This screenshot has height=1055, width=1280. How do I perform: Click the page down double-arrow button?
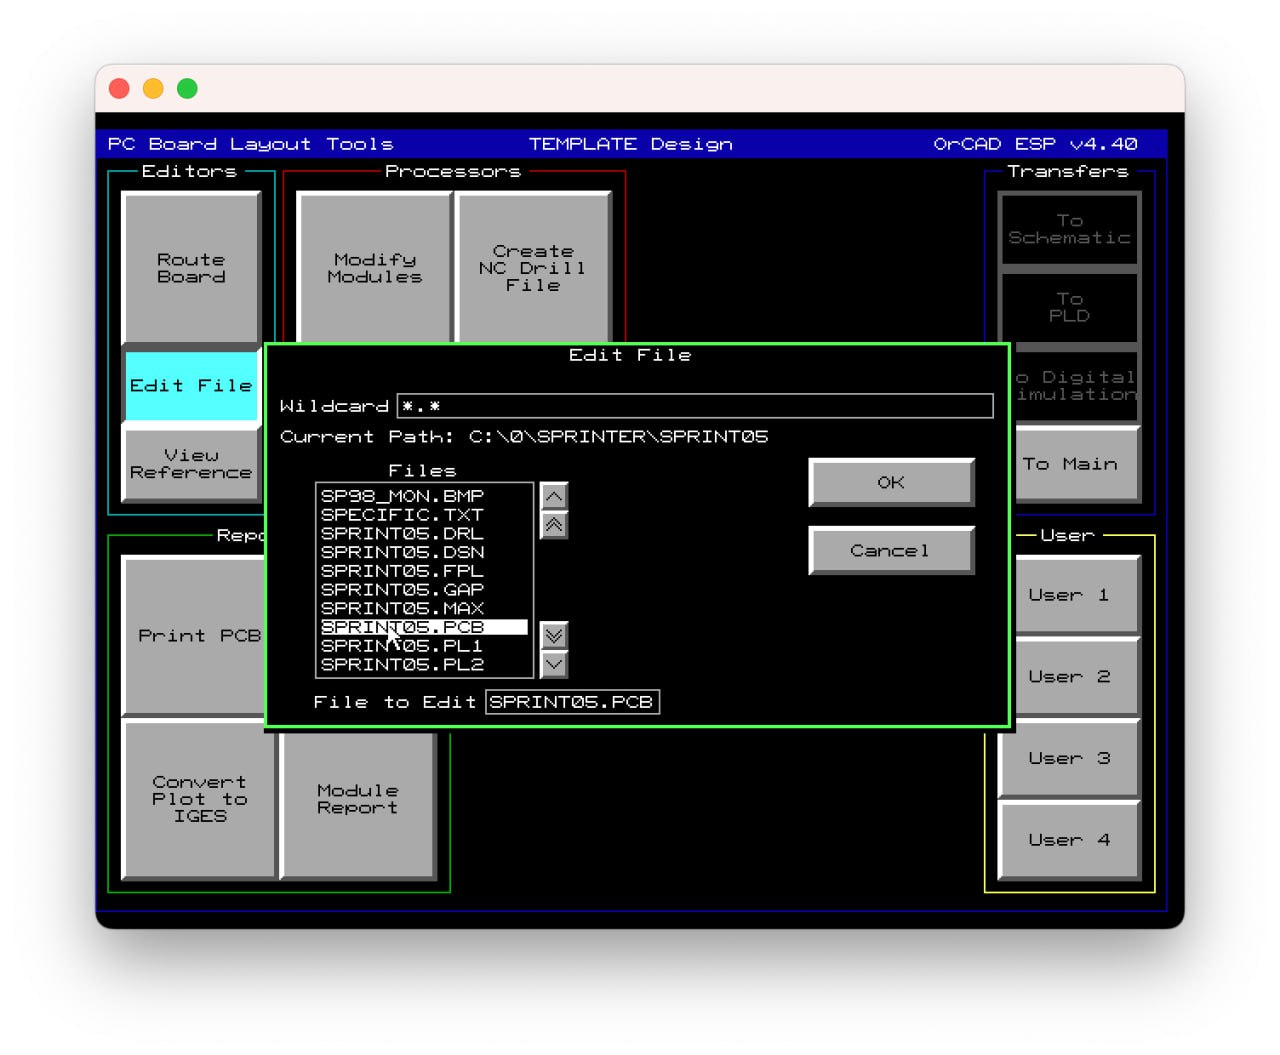(554, 636)
